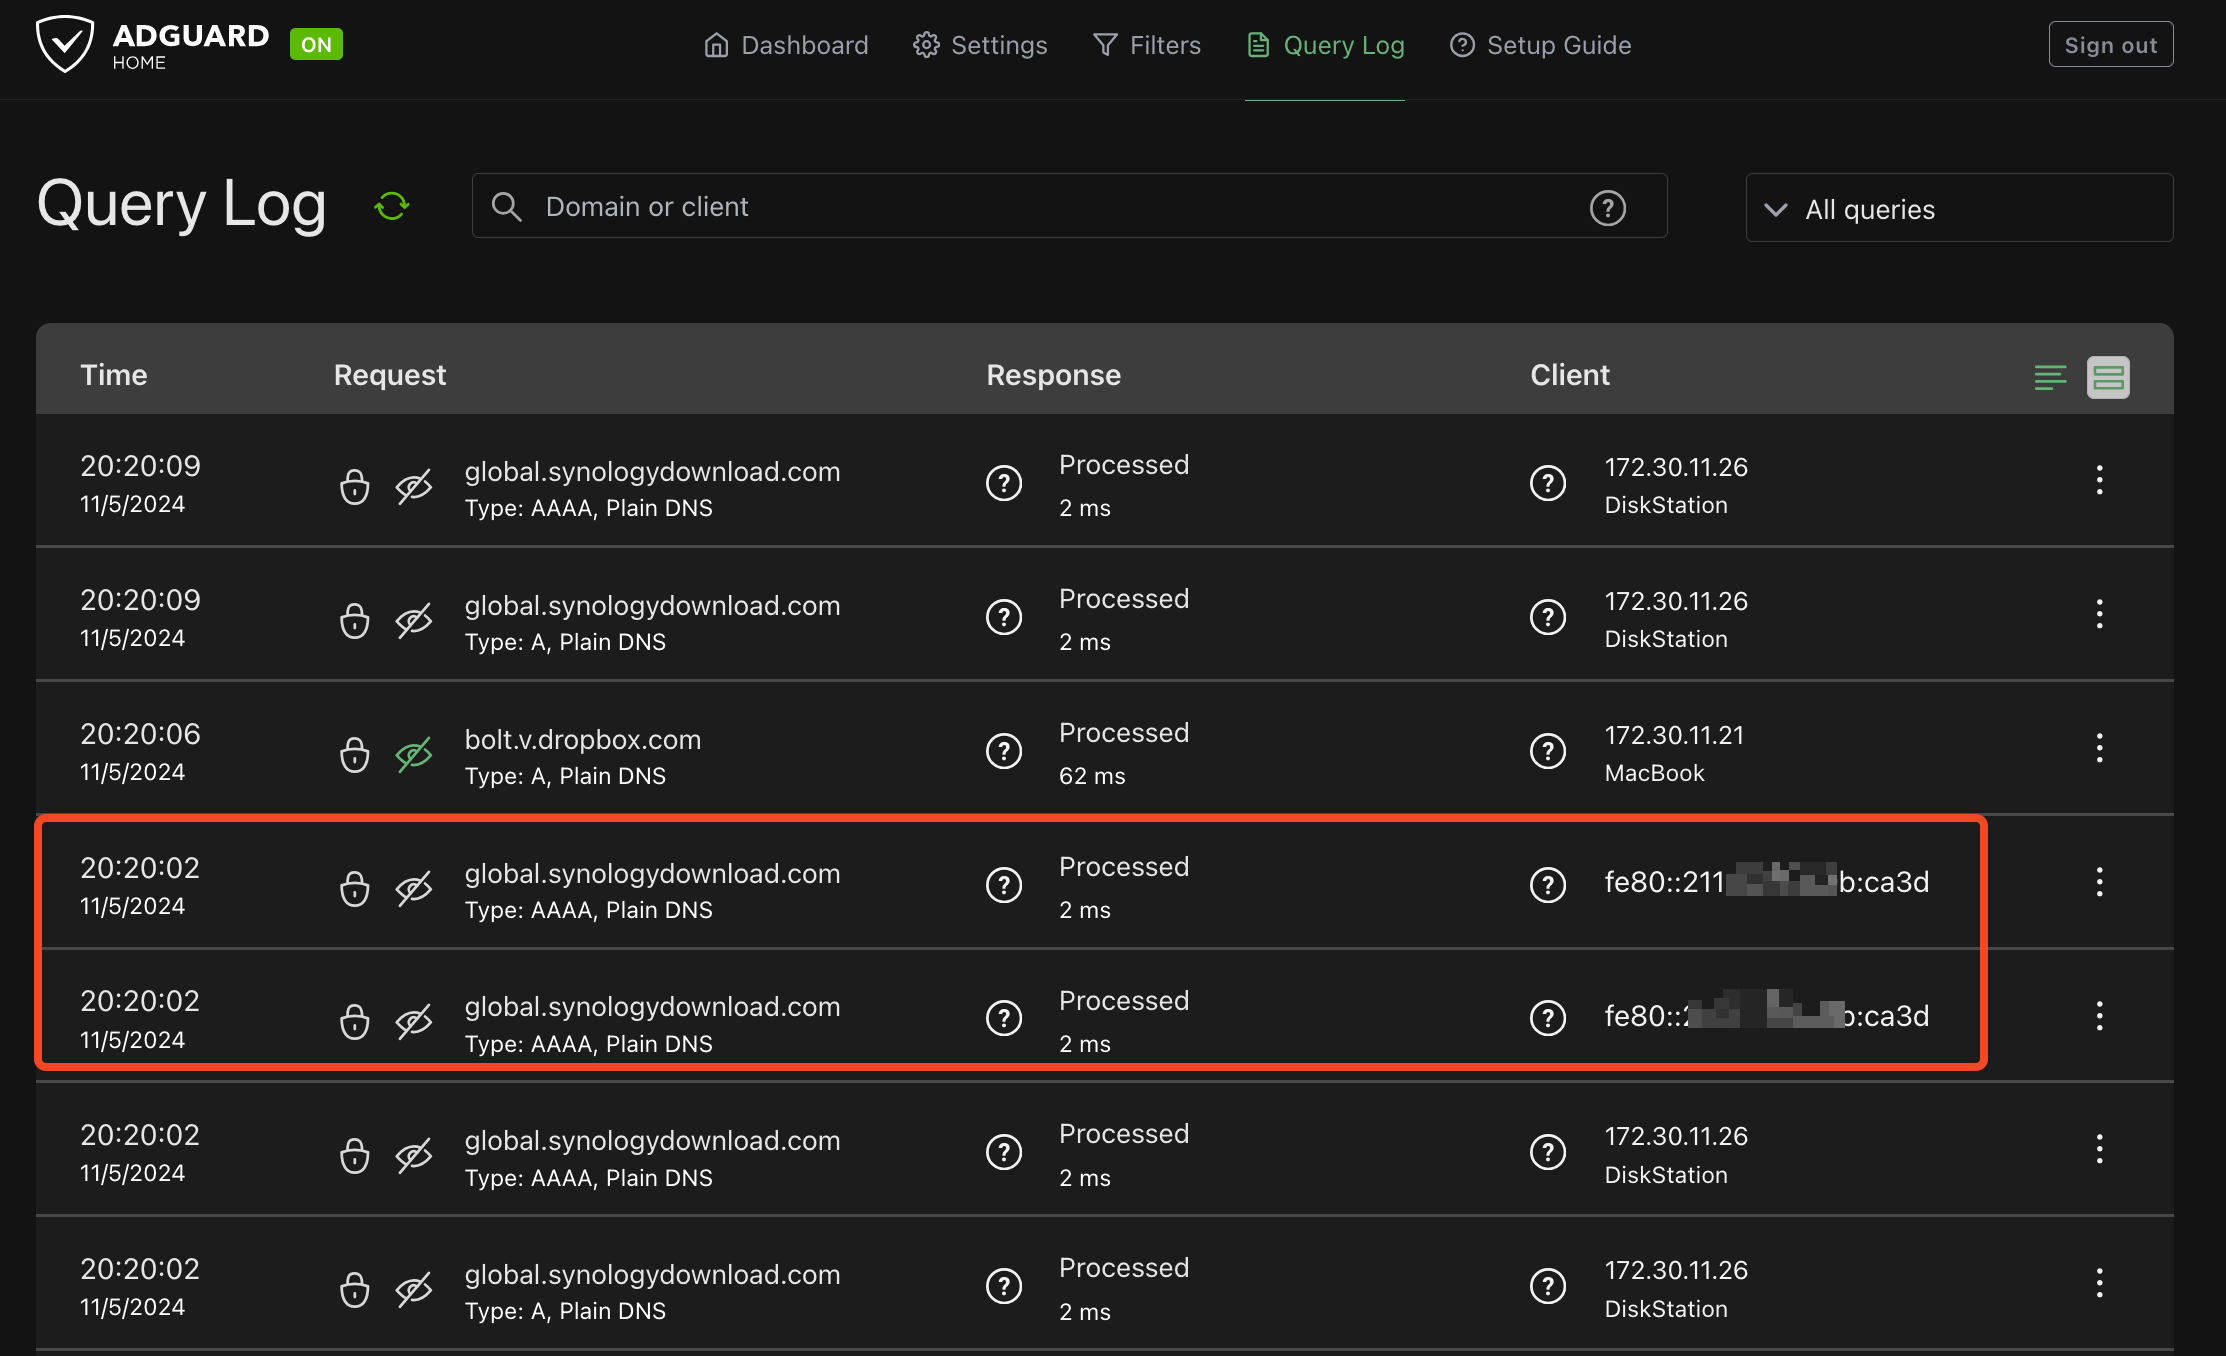The width and height of the screenshot is (2226, 1356).
Task: Click the AdGuard Home shield logo
Action: click(x=65, y=44)
